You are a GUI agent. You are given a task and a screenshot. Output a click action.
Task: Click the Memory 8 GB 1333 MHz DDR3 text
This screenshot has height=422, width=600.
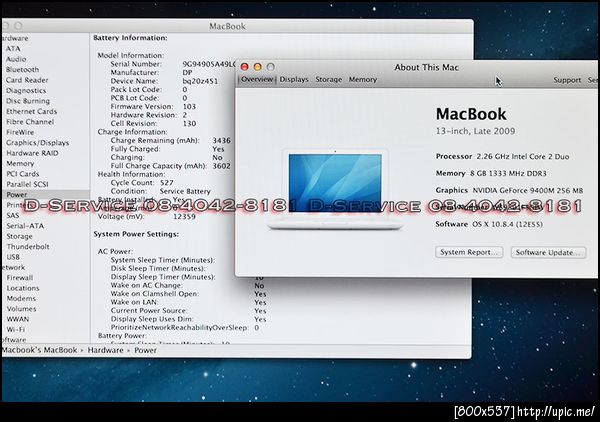click(x=491, y=173)
